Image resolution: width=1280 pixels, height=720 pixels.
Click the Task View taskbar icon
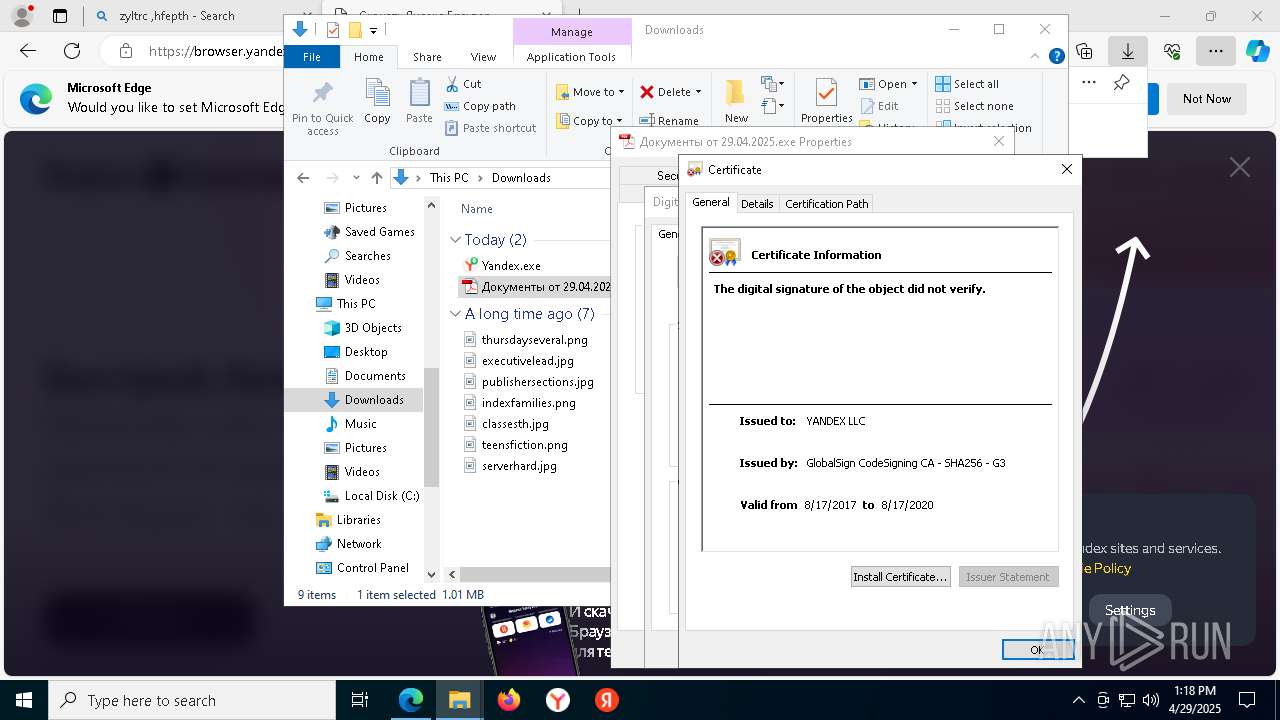[x=360, y=700]
